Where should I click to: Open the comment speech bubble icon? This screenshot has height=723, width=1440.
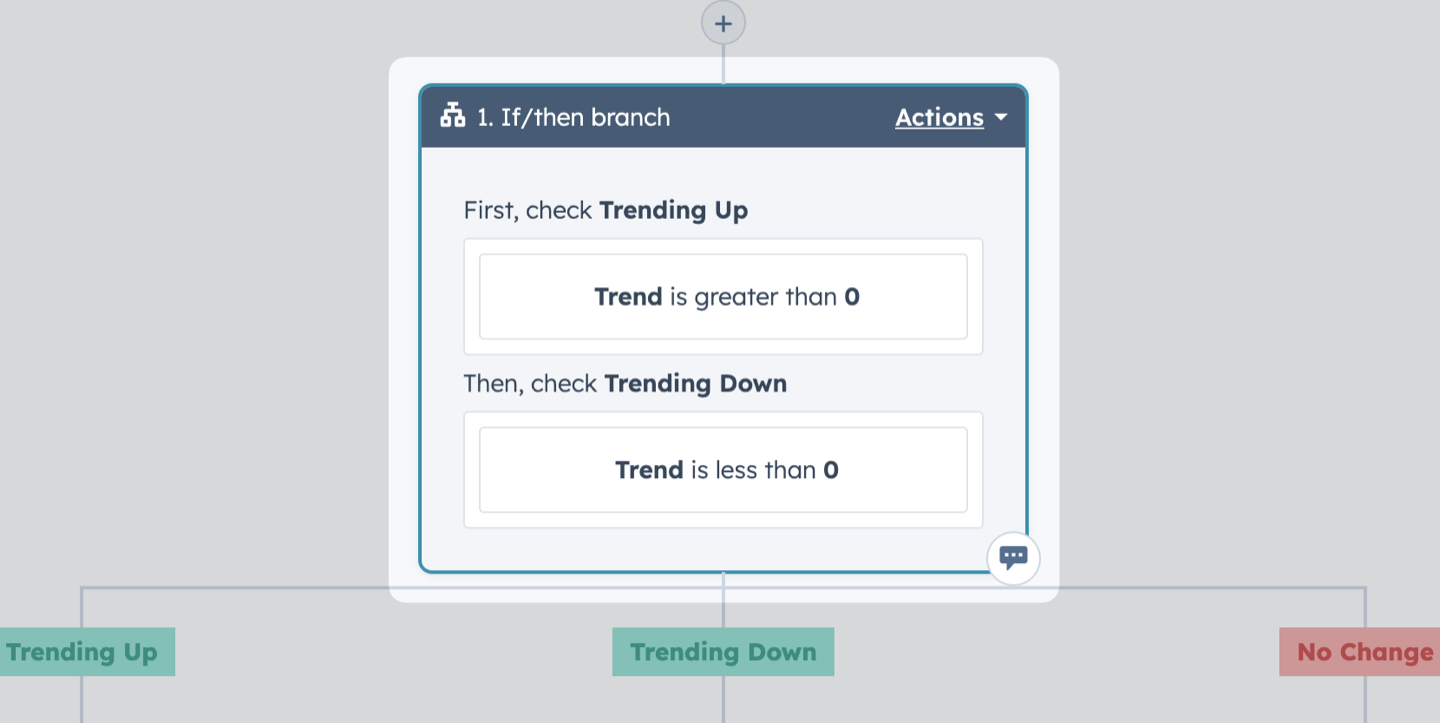click(1013, 558)
